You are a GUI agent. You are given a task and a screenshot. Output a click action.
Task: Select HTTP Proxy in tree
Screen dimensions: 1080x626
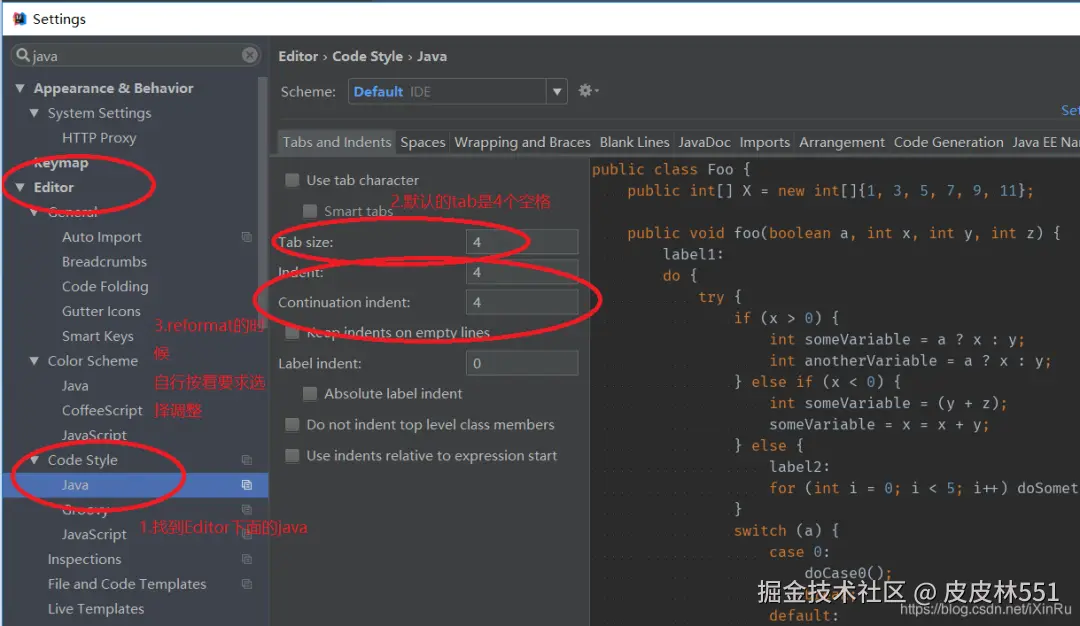pos(99,138)
